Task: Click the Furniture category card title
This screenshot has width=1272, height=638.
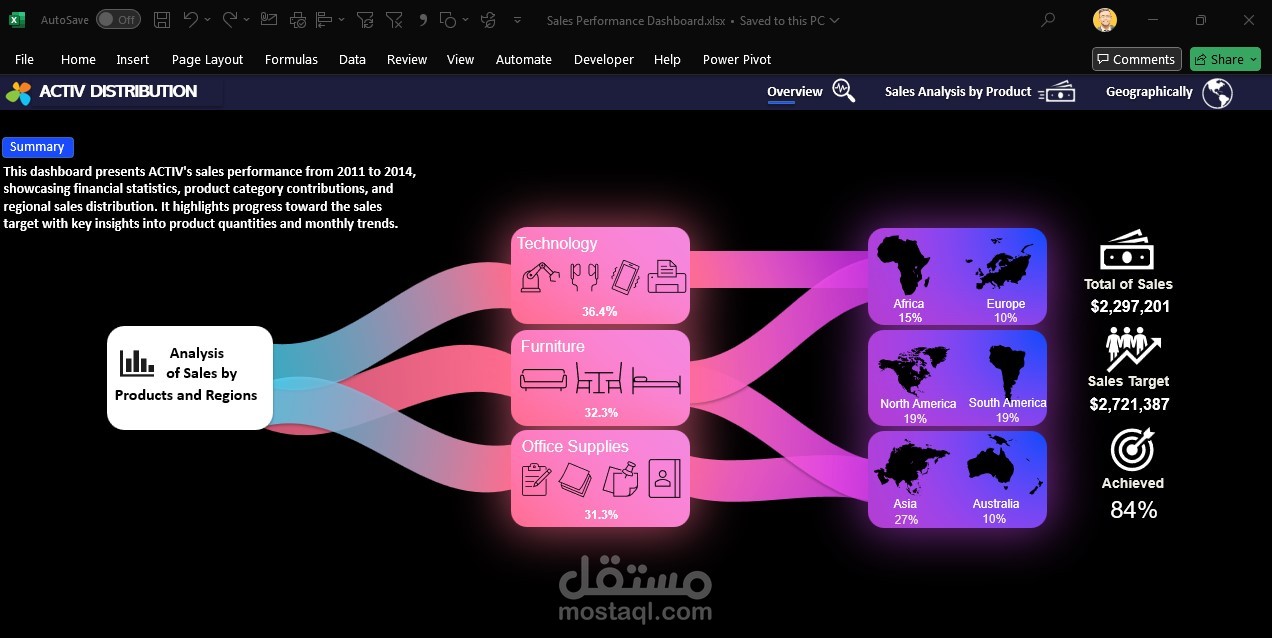Action: (552, 346)
